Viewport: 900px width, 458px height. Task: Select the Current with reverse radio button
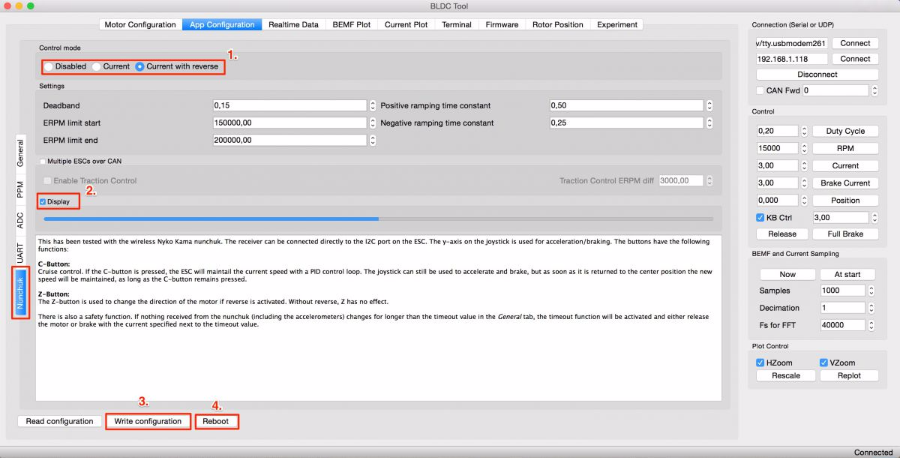coord(141,66)
